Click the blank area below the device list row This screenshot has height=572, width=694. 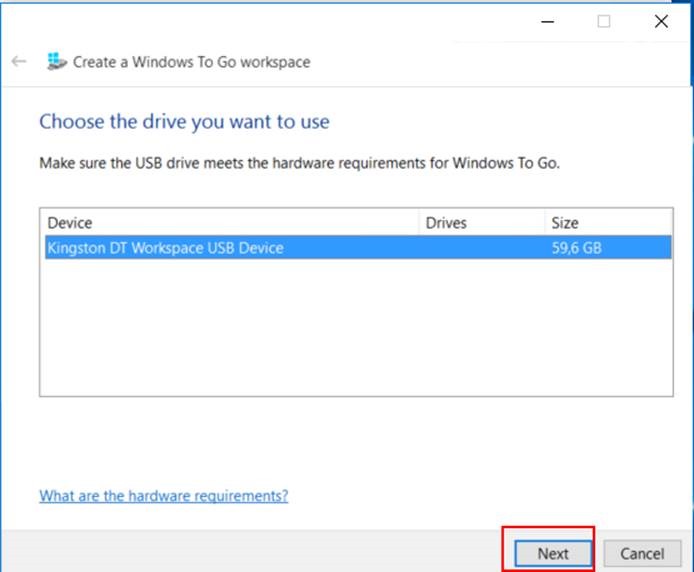[355, 330]
